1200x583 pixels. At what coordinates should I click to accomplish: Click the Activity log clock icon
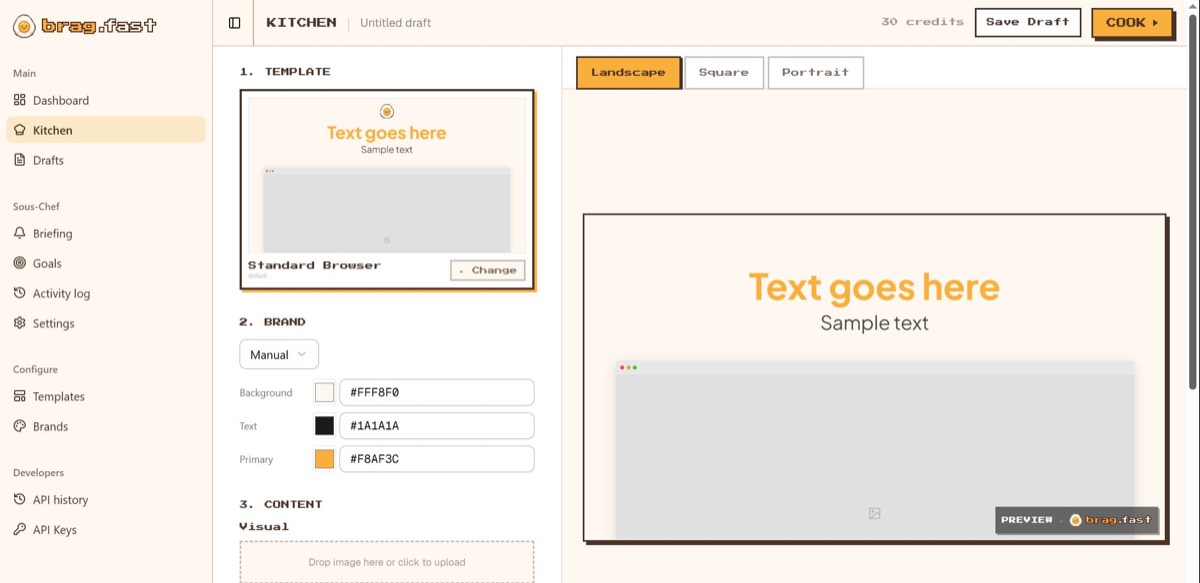[20, 293]
